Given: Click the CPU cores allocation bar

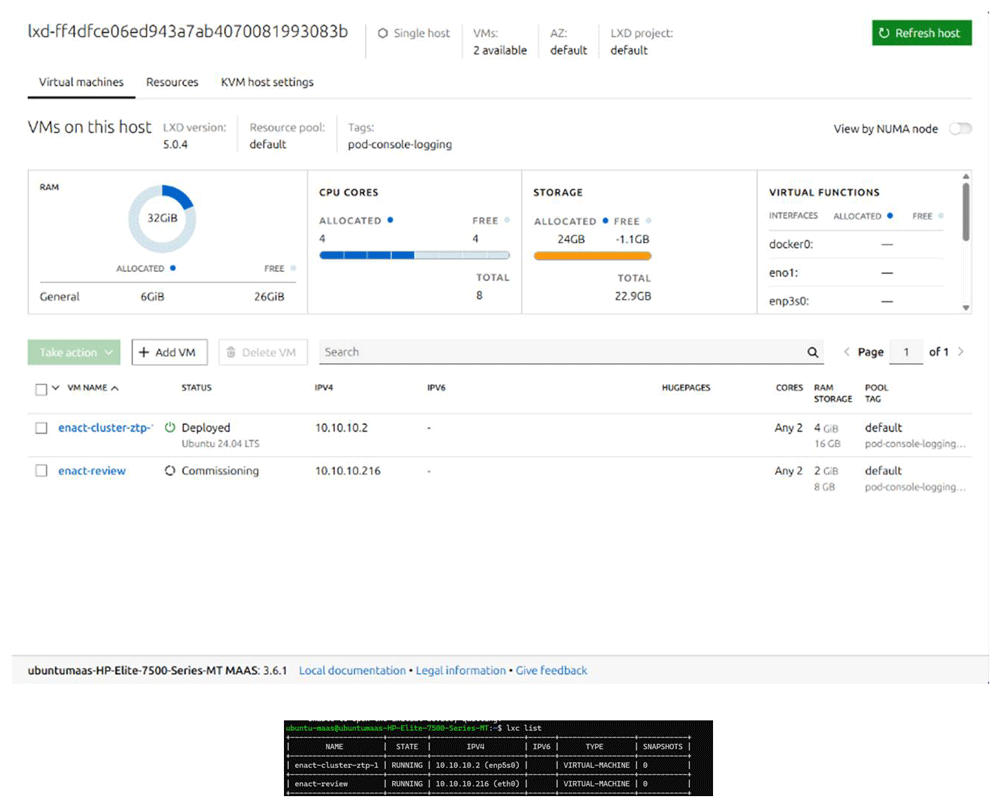Looking at the screenshot, I should point(415,255).
